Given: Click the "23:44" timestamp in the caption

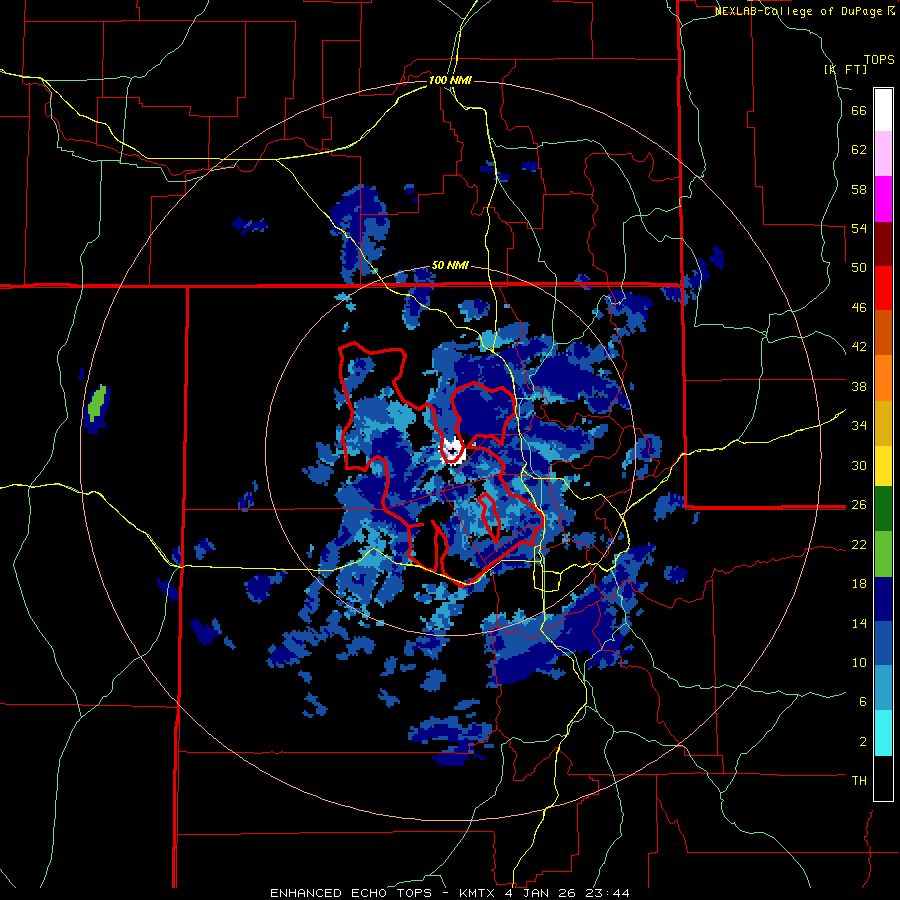Looking at the screenshot, I should pyautogui.click(x=608, y=893).
